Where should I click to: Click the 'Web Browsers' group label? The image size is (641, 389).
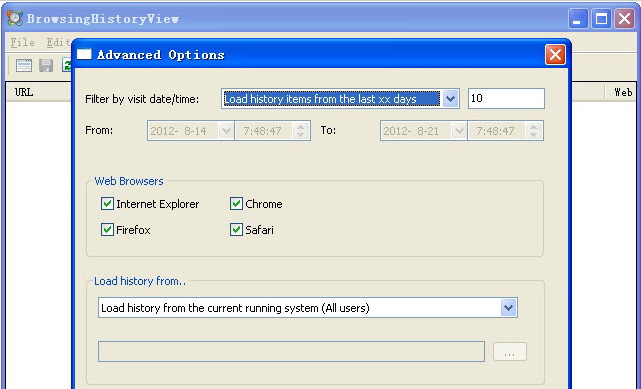tap(129, 181)
